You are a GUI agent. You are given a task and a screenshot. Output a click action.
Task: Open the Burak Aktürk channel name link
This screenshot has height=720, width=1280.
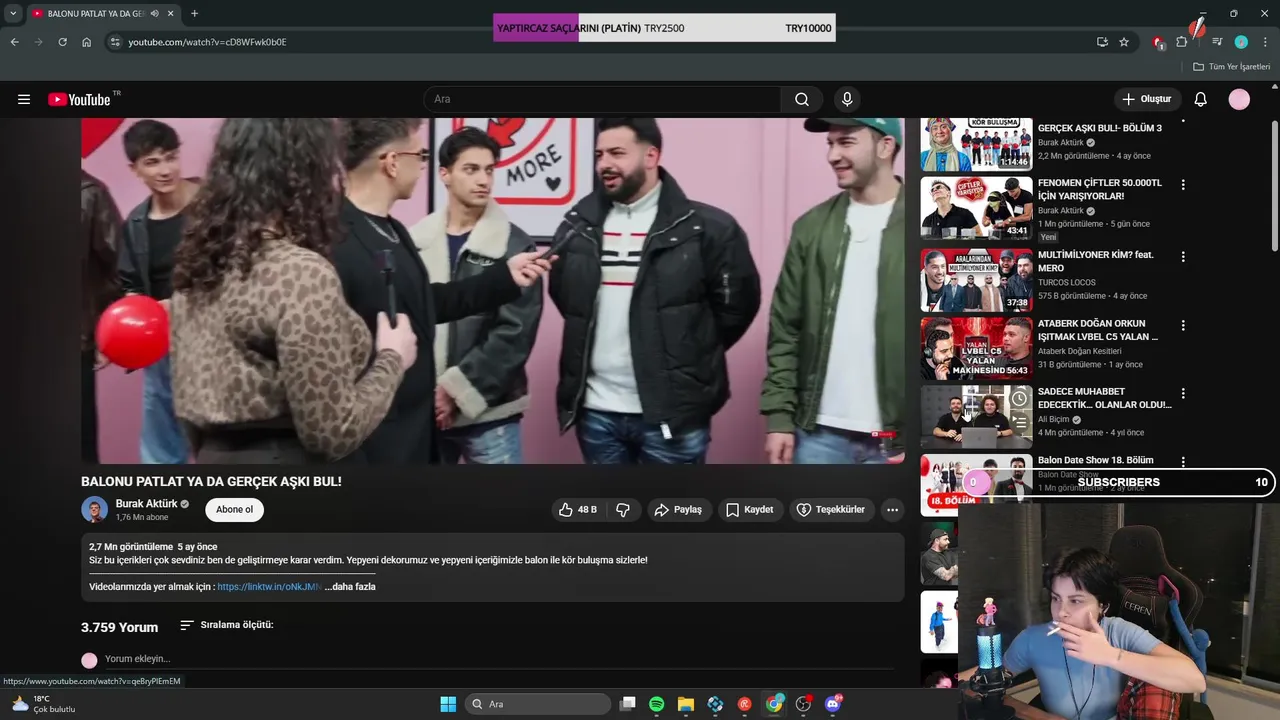[x=146, y=504]
